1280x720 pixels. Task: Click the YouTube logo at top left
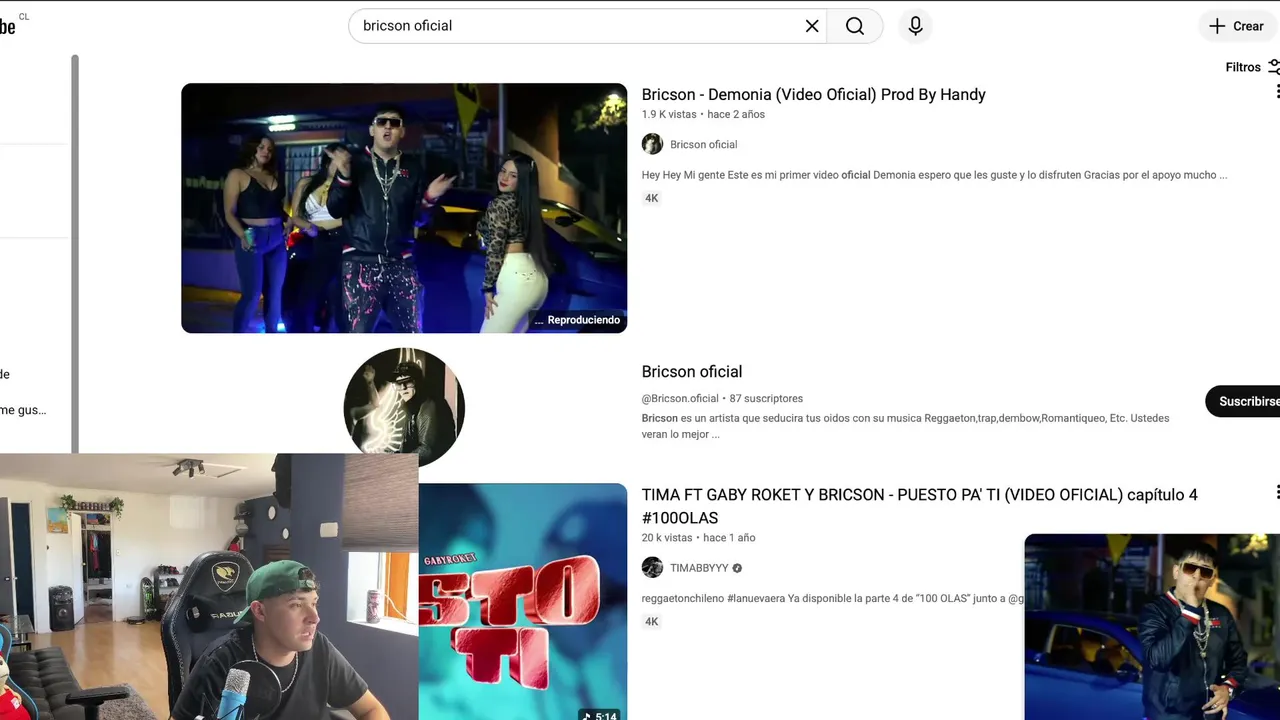10,26
